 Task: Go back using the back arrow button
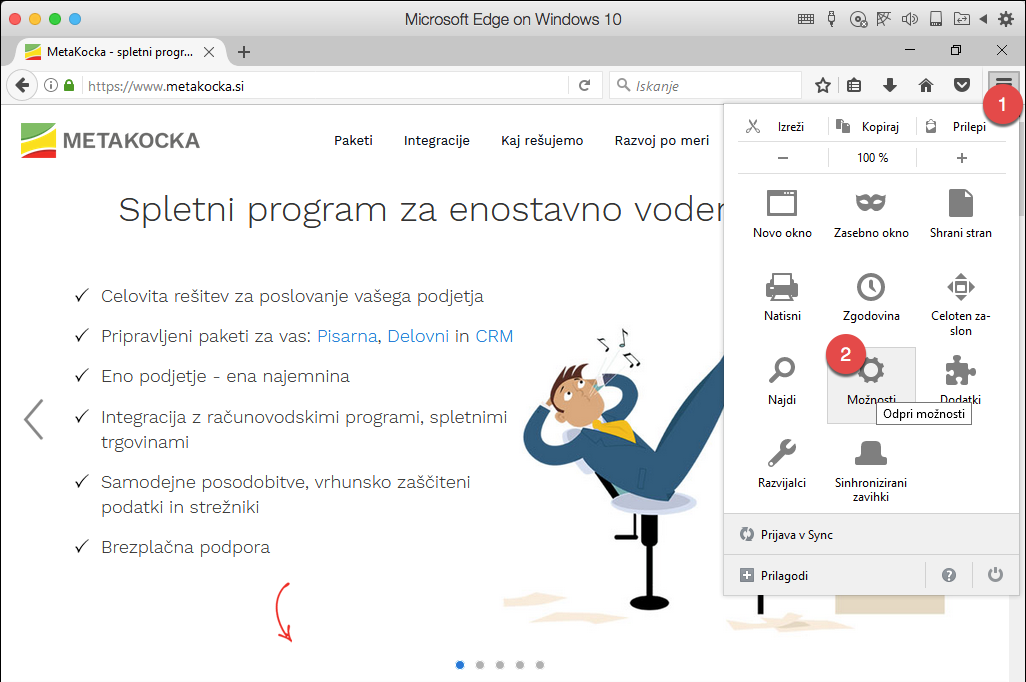pyautogui.click(x=22, y=86)
